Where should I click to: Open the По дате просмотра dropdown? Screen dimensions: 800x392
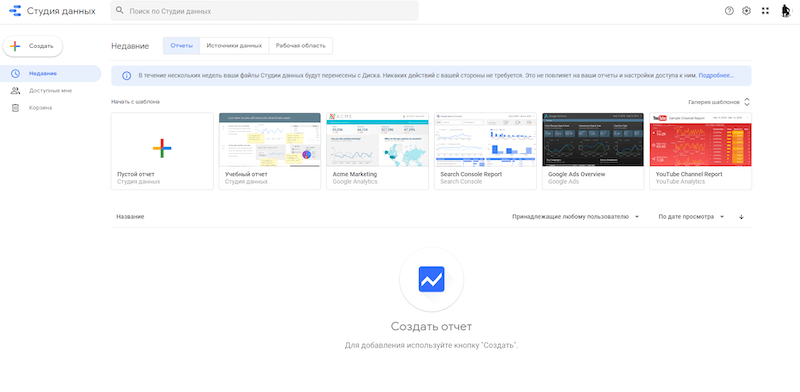(x=691, y=217)
